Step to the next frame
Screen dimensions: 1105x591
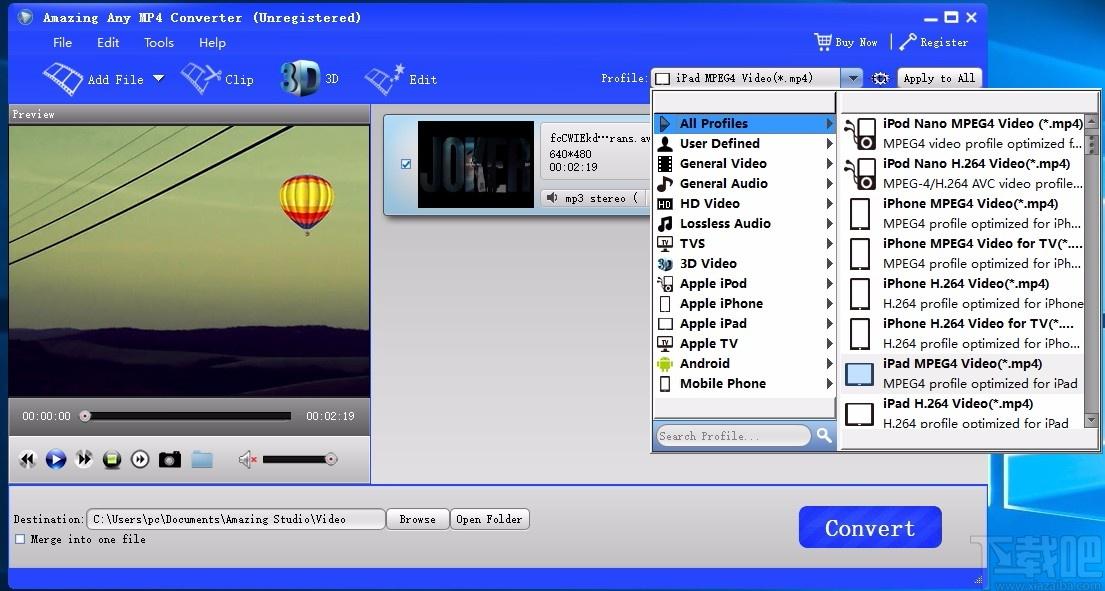pyautogui.click(x=140, y=460)
